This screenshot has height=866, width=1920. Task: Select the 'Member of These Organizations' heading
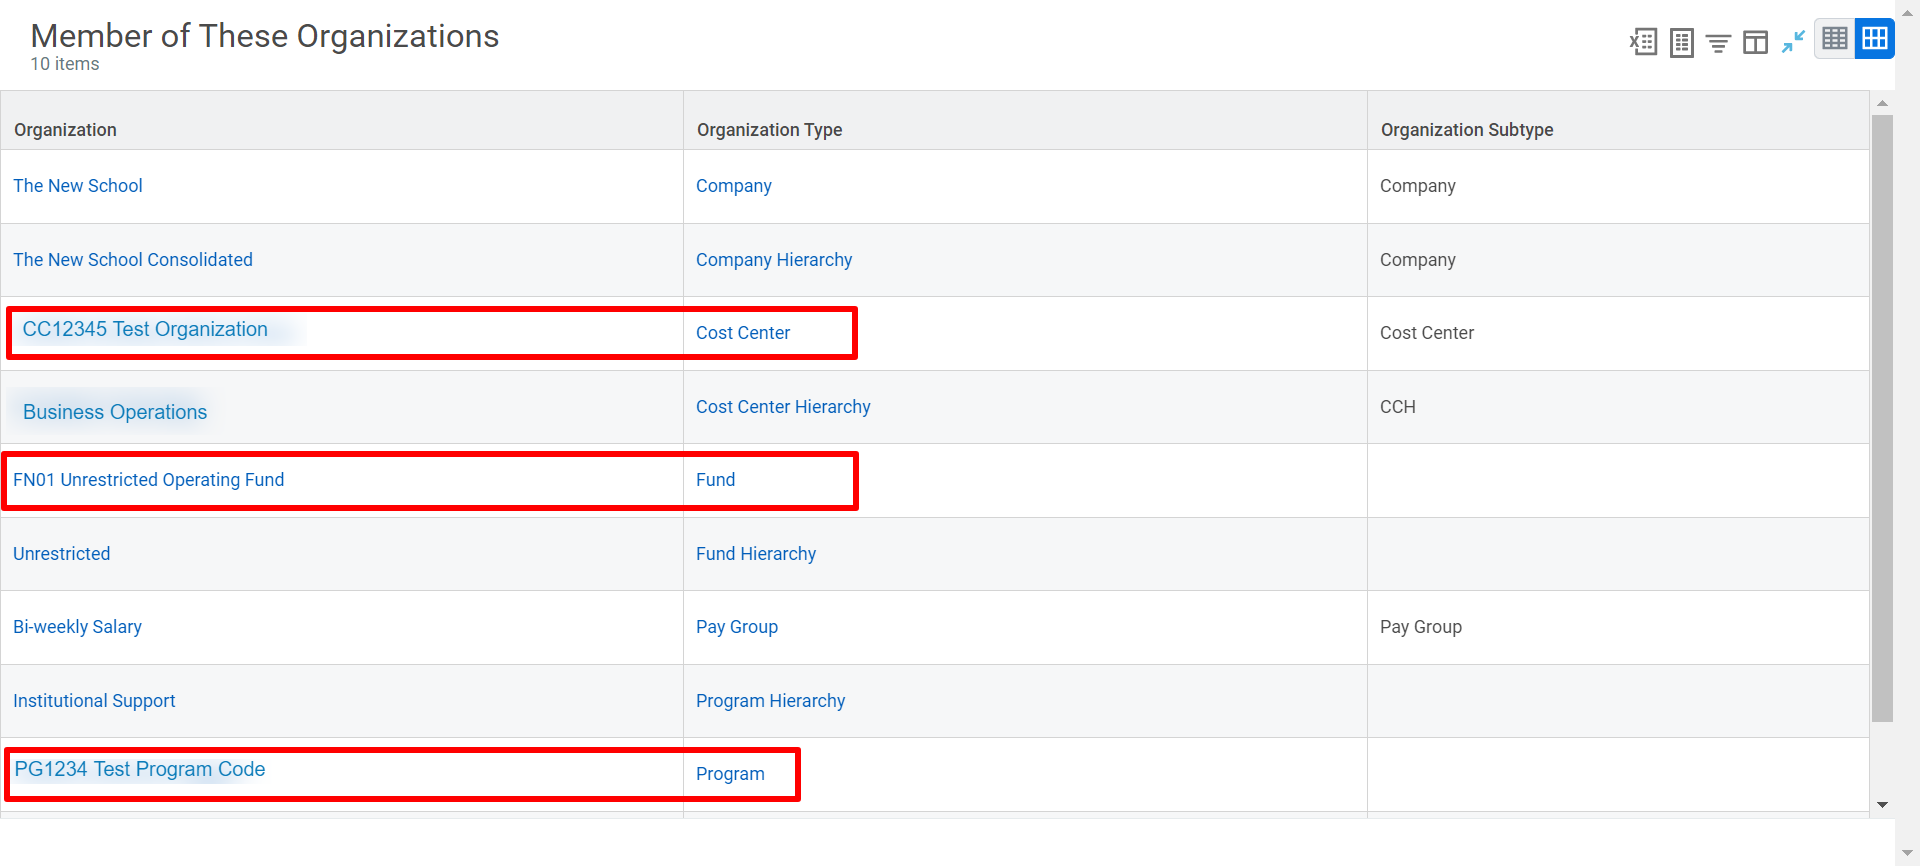pyautogui.click(x=265, y=36)
